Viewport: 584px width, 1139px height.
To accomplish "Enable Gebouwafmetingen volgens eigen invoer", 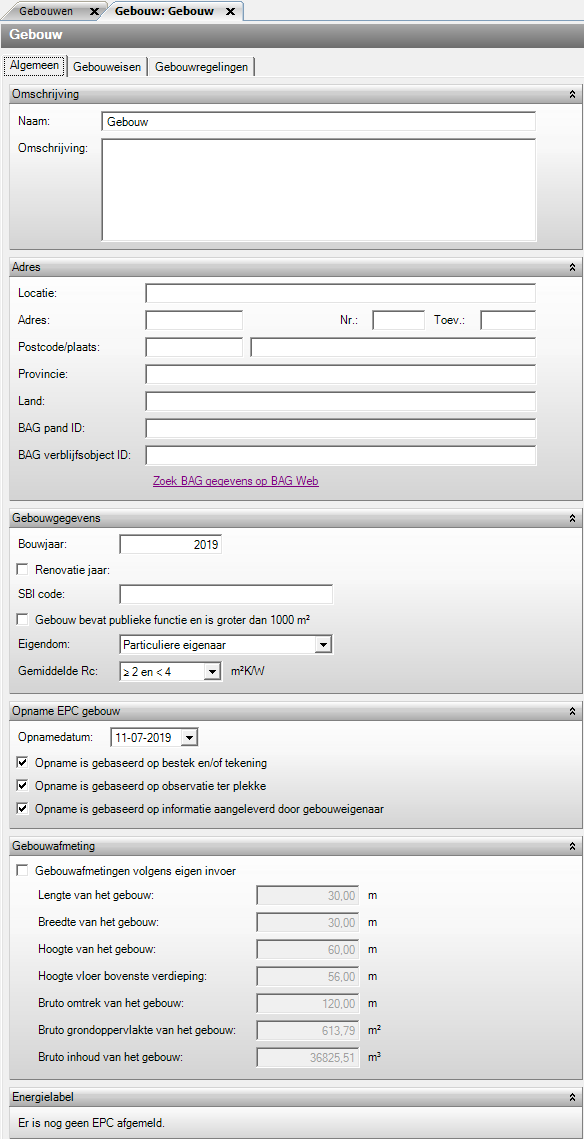I will pyautogui.click(x=23, y=870).
